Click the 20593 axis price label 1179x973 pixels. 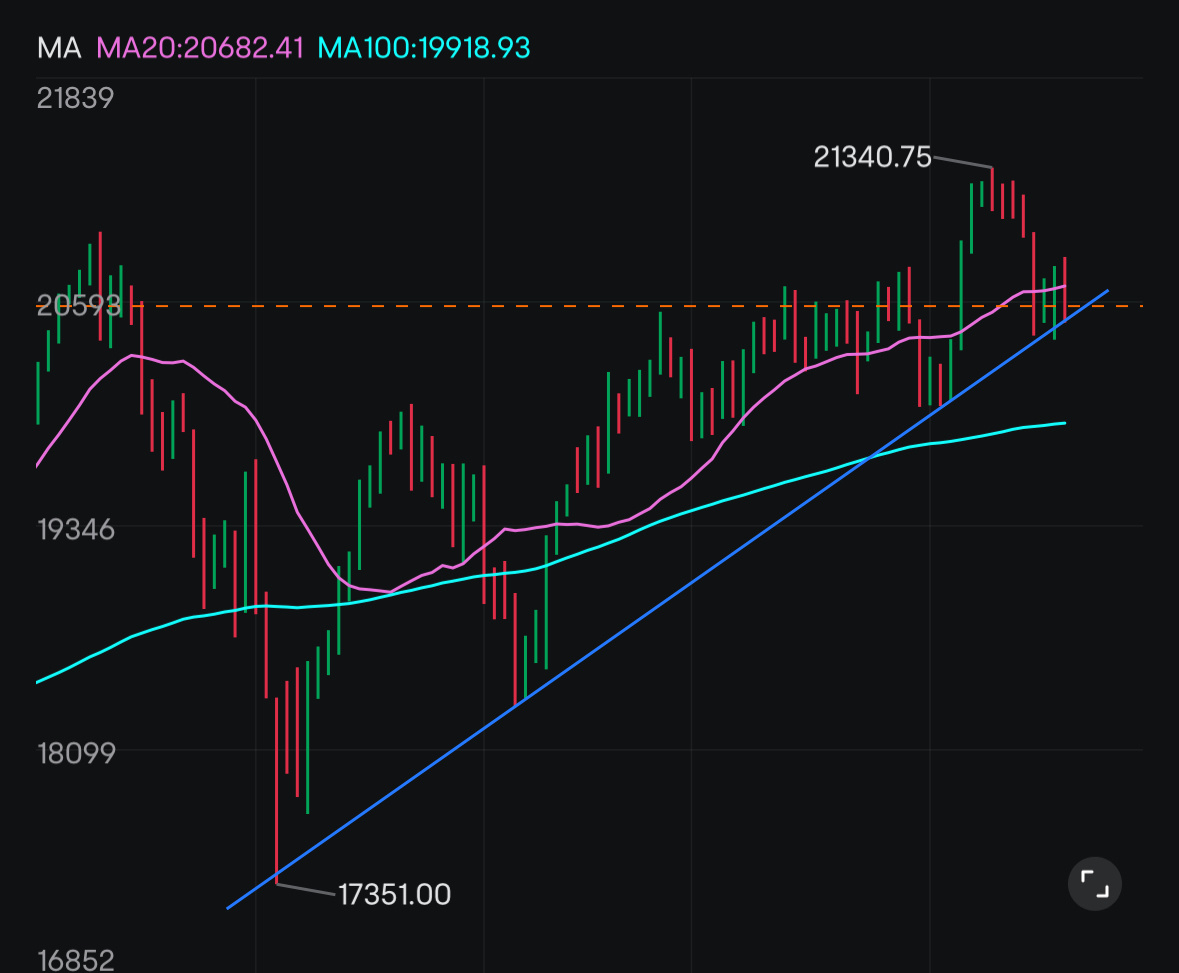click(78, 305)
